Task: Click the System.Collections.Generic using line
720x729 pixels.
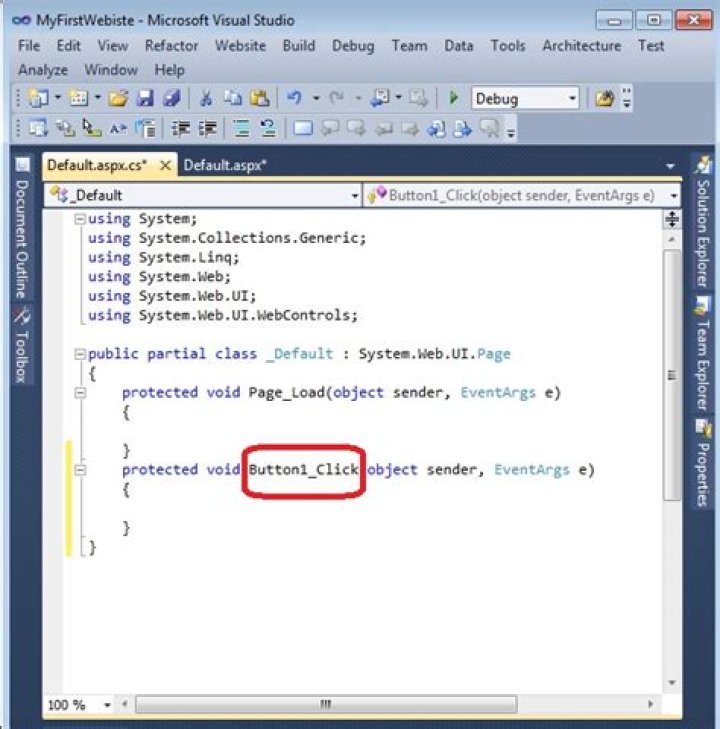Action: point(227,238)
